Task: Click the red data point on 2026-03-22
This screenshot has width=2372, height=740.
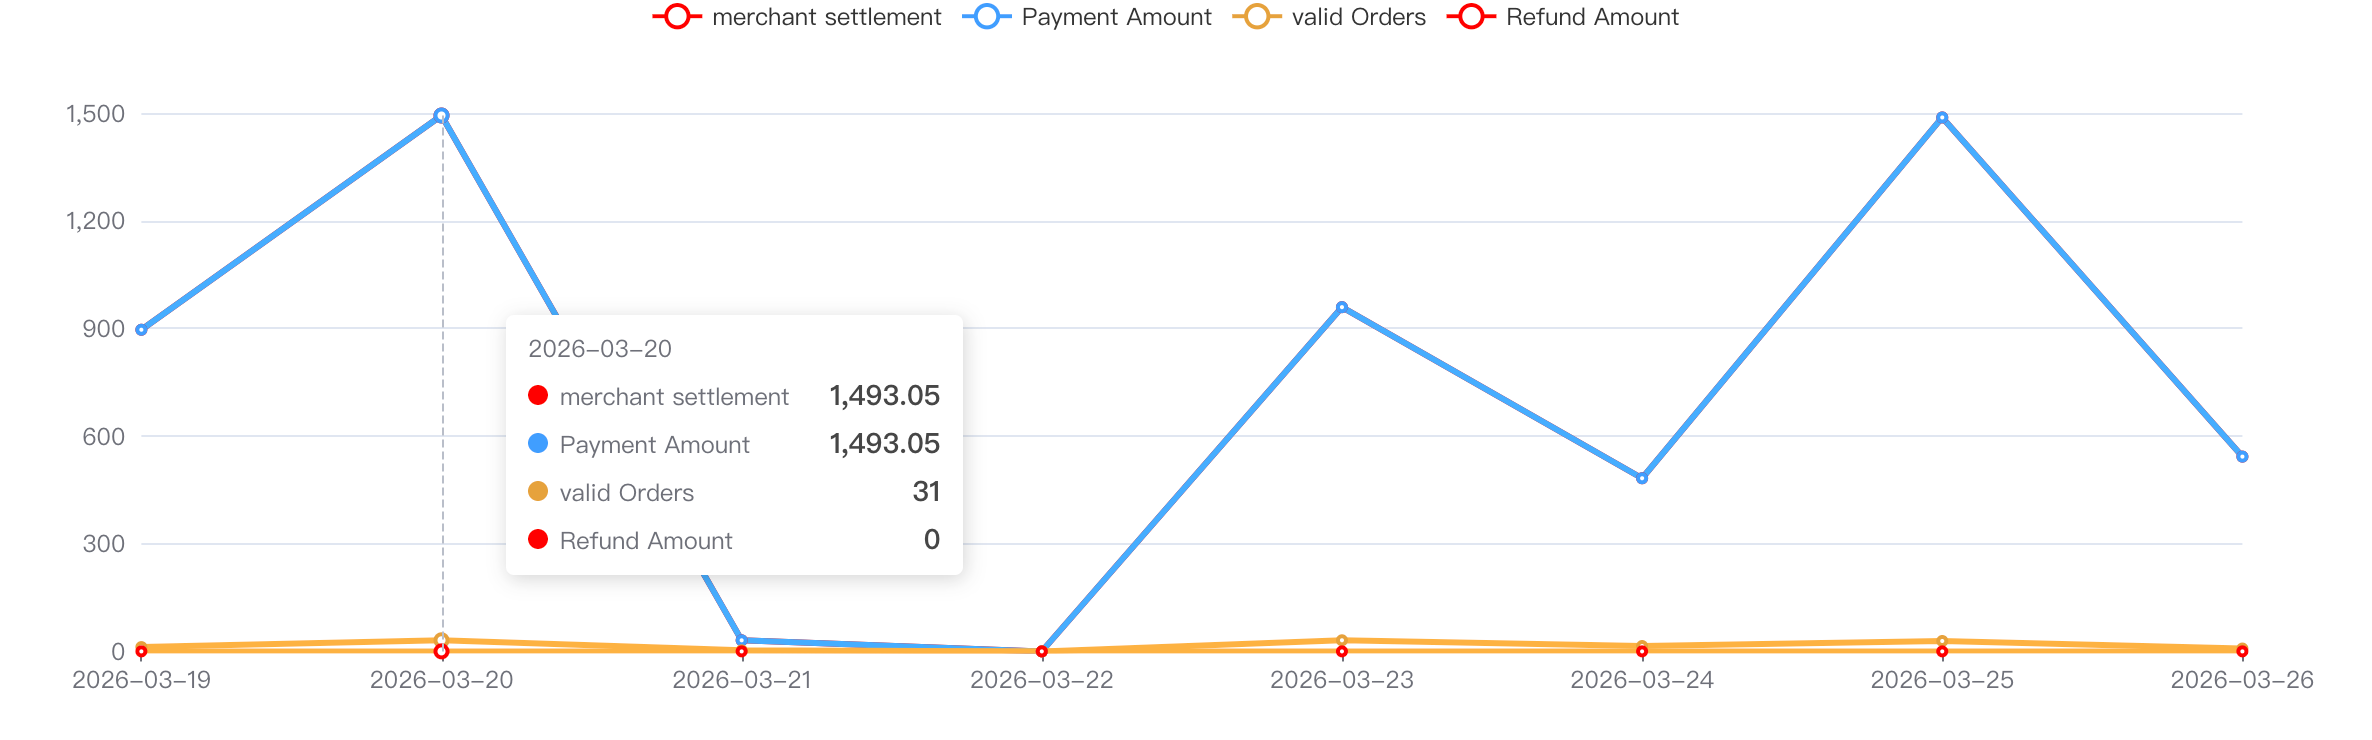Action: pyautogui.click(x=1042, y=652)
